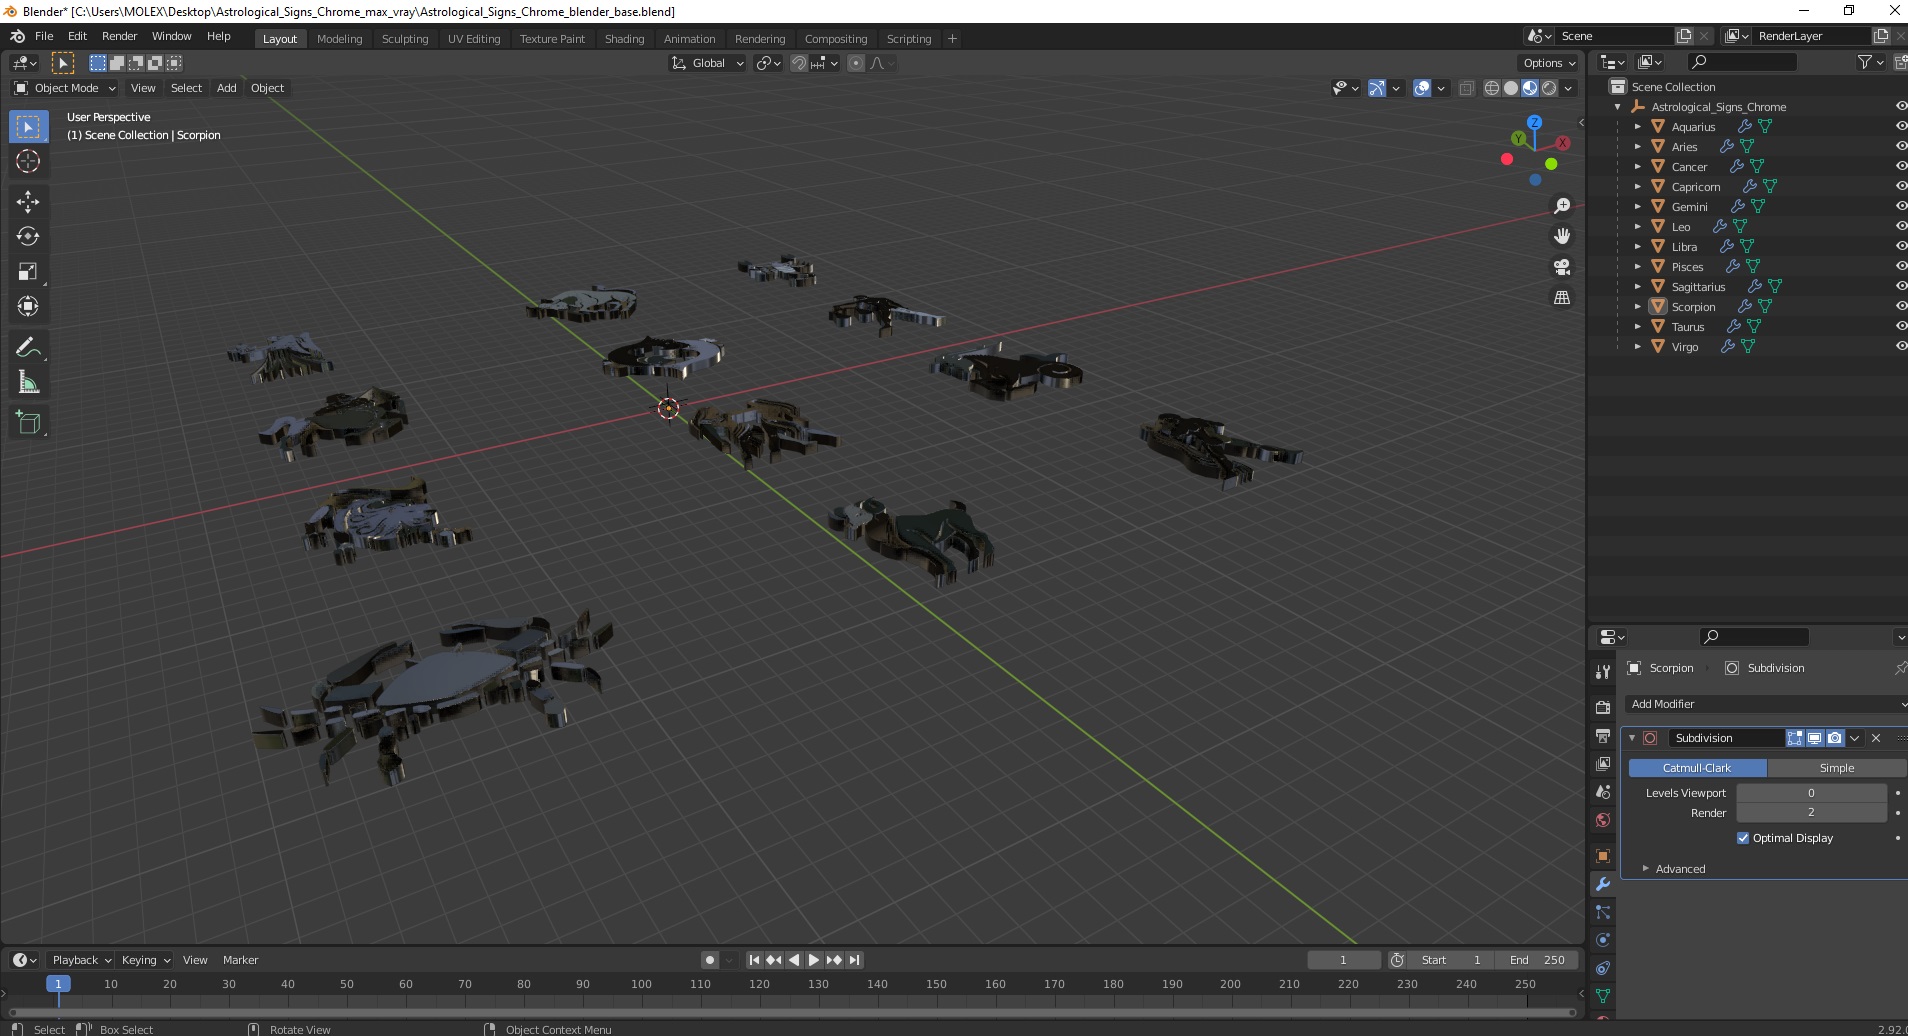Select the Add Cube tool
This screenshot has height=1036, width=1908.
[x=28, y=423]
